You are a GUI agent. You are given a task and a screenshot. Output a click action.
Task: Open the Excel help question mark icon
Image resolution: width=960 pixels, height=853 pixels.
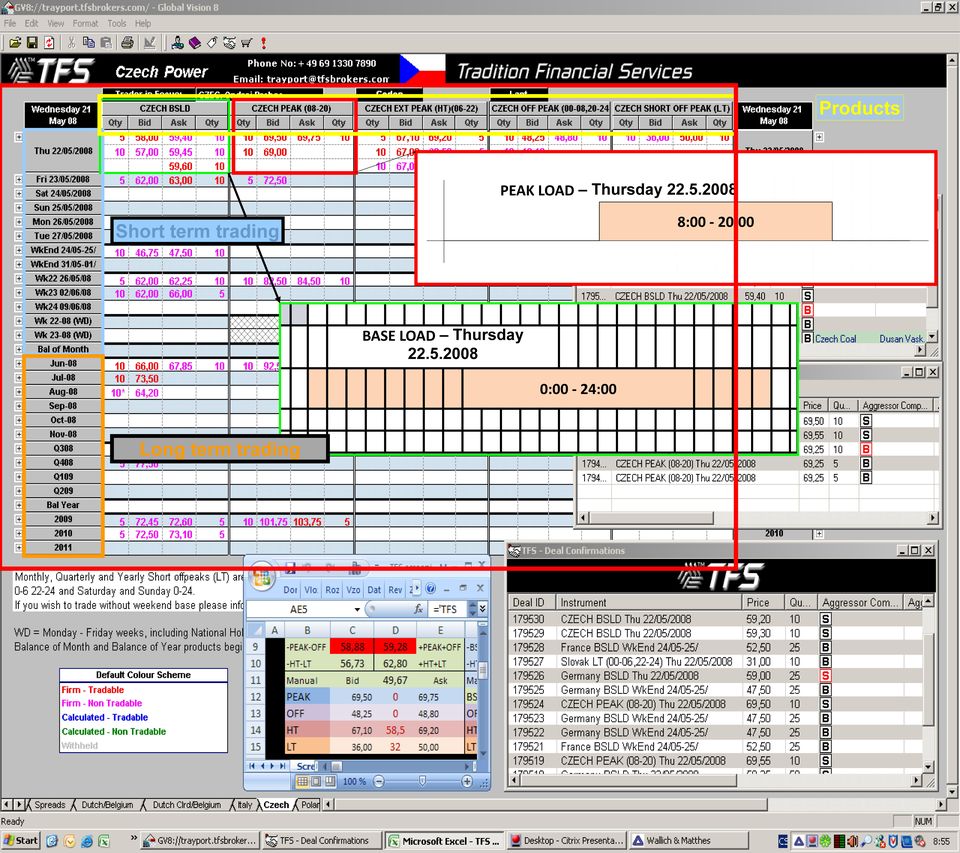pyautogui.click(x=430, y=589)
